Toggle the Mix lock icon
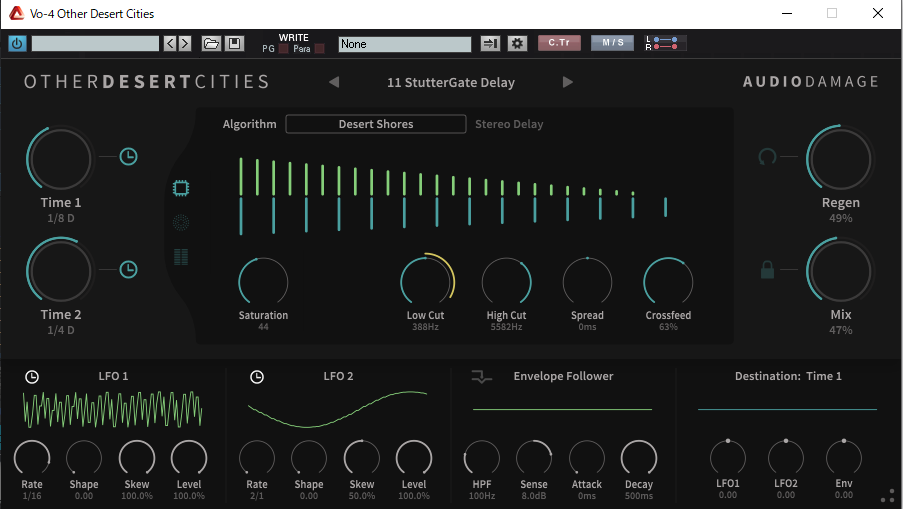The height and width of the screenshot is (509, 903). coord(767,269)
